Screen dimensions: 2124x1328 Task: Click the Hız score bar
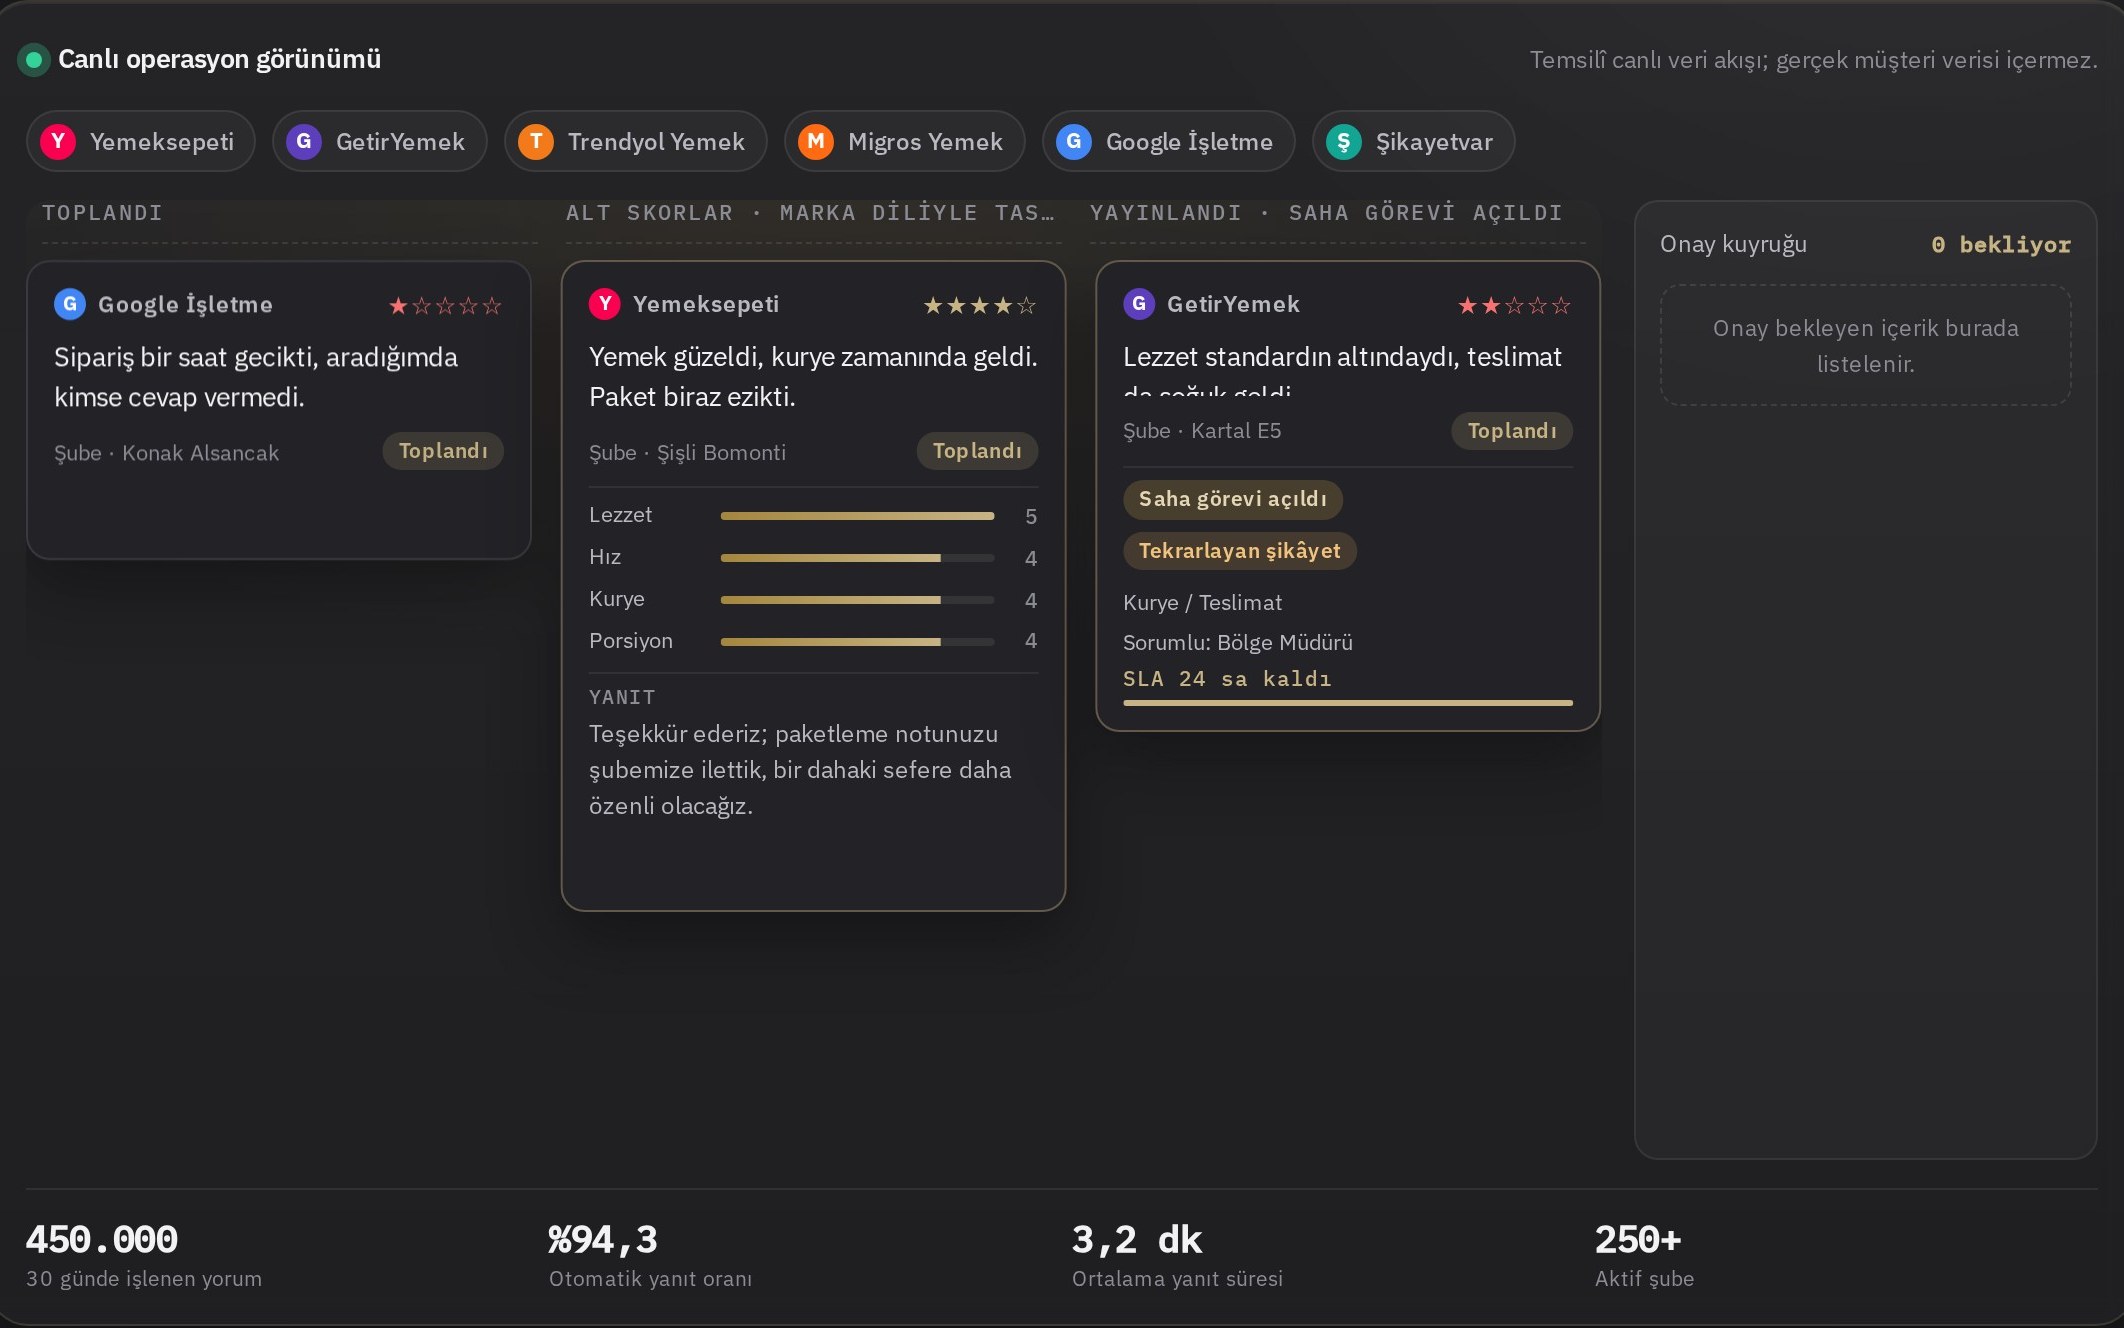coord(857,558)
